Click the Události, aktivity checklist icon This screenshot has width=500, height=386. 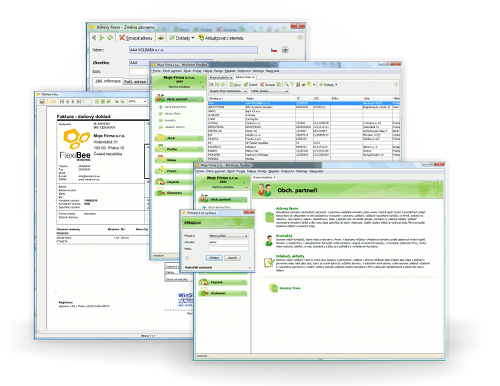pyautogui.click(x=269, y=263)
